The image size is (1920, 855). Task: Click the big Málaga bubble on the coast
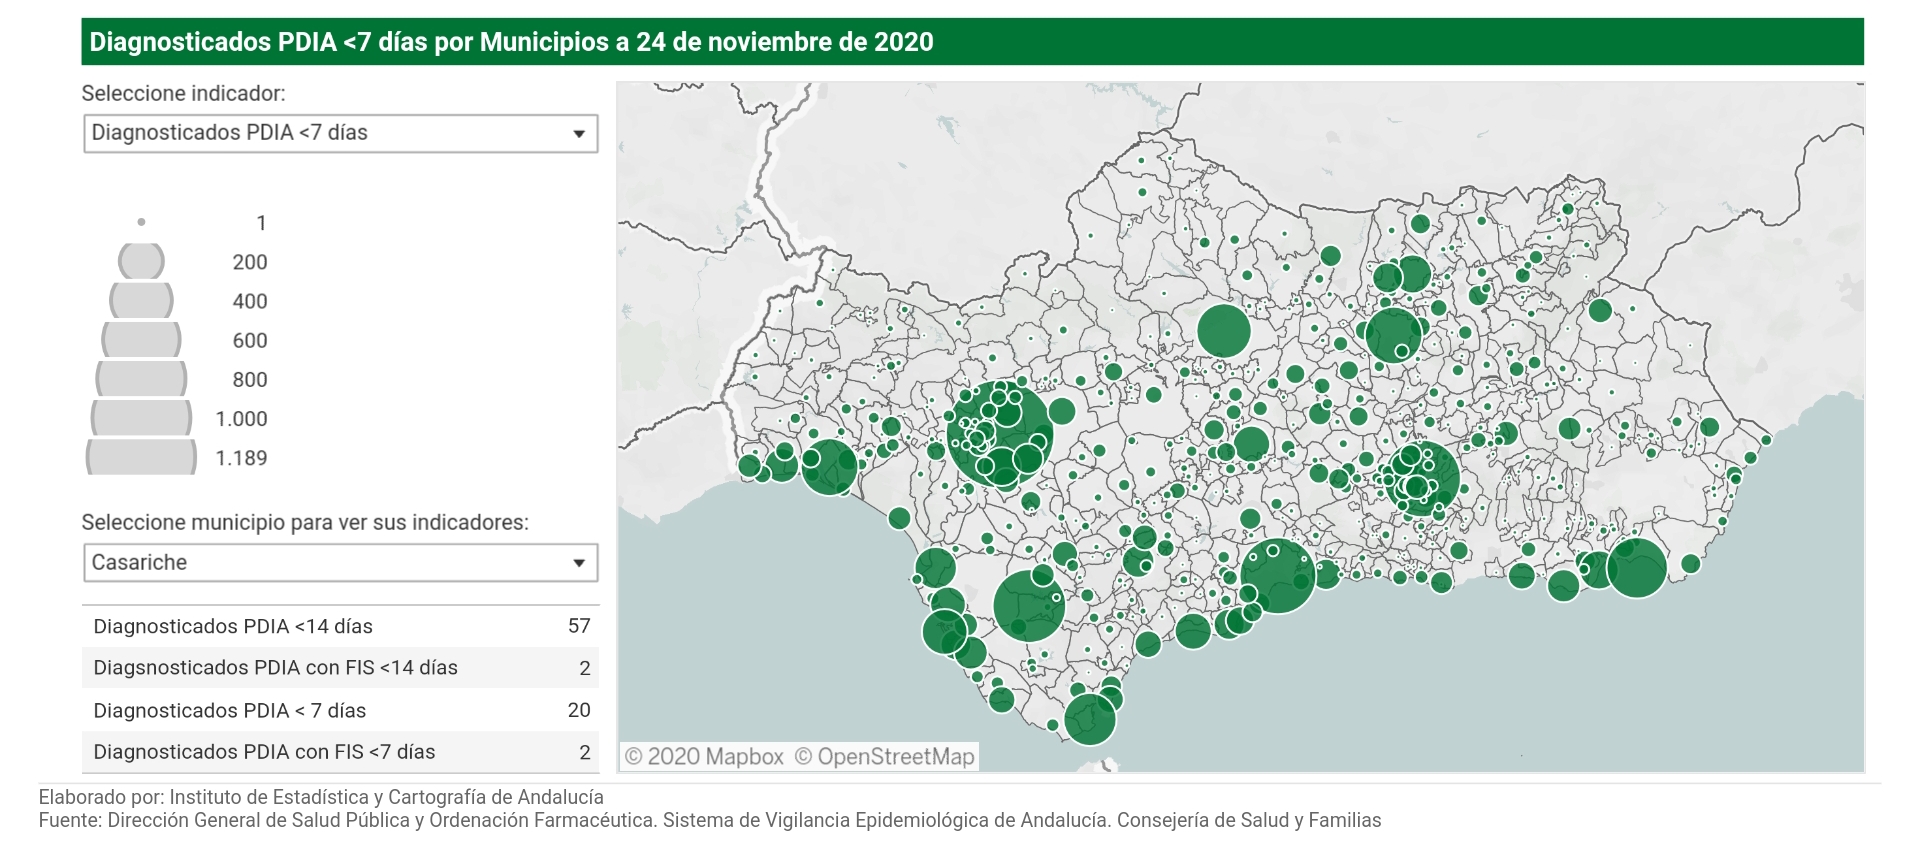(x=1278, y=578)
